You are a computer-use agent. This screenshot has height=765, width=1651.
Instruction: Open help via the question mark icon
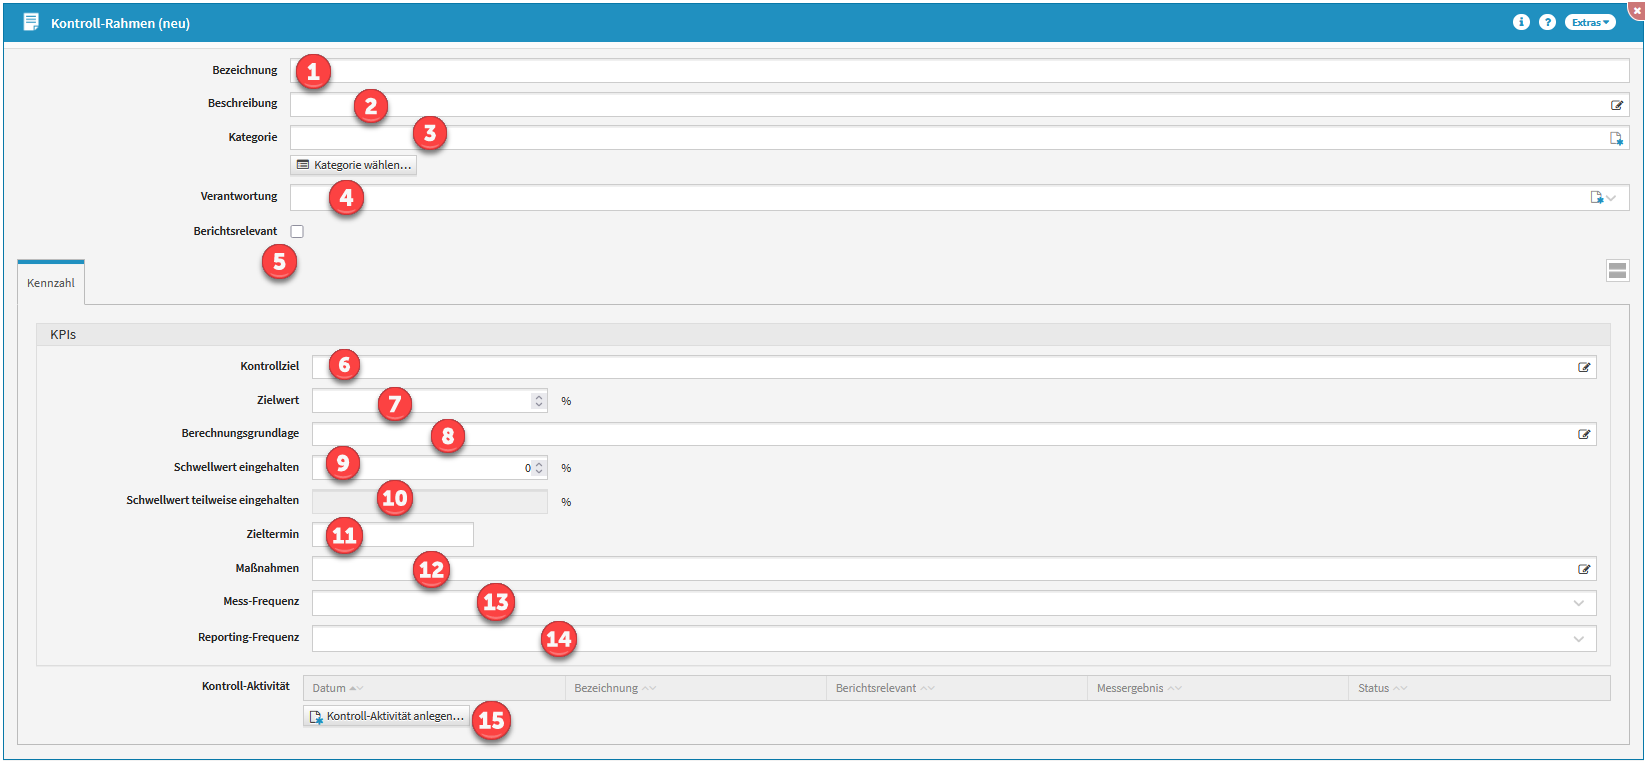(1547, 22)
